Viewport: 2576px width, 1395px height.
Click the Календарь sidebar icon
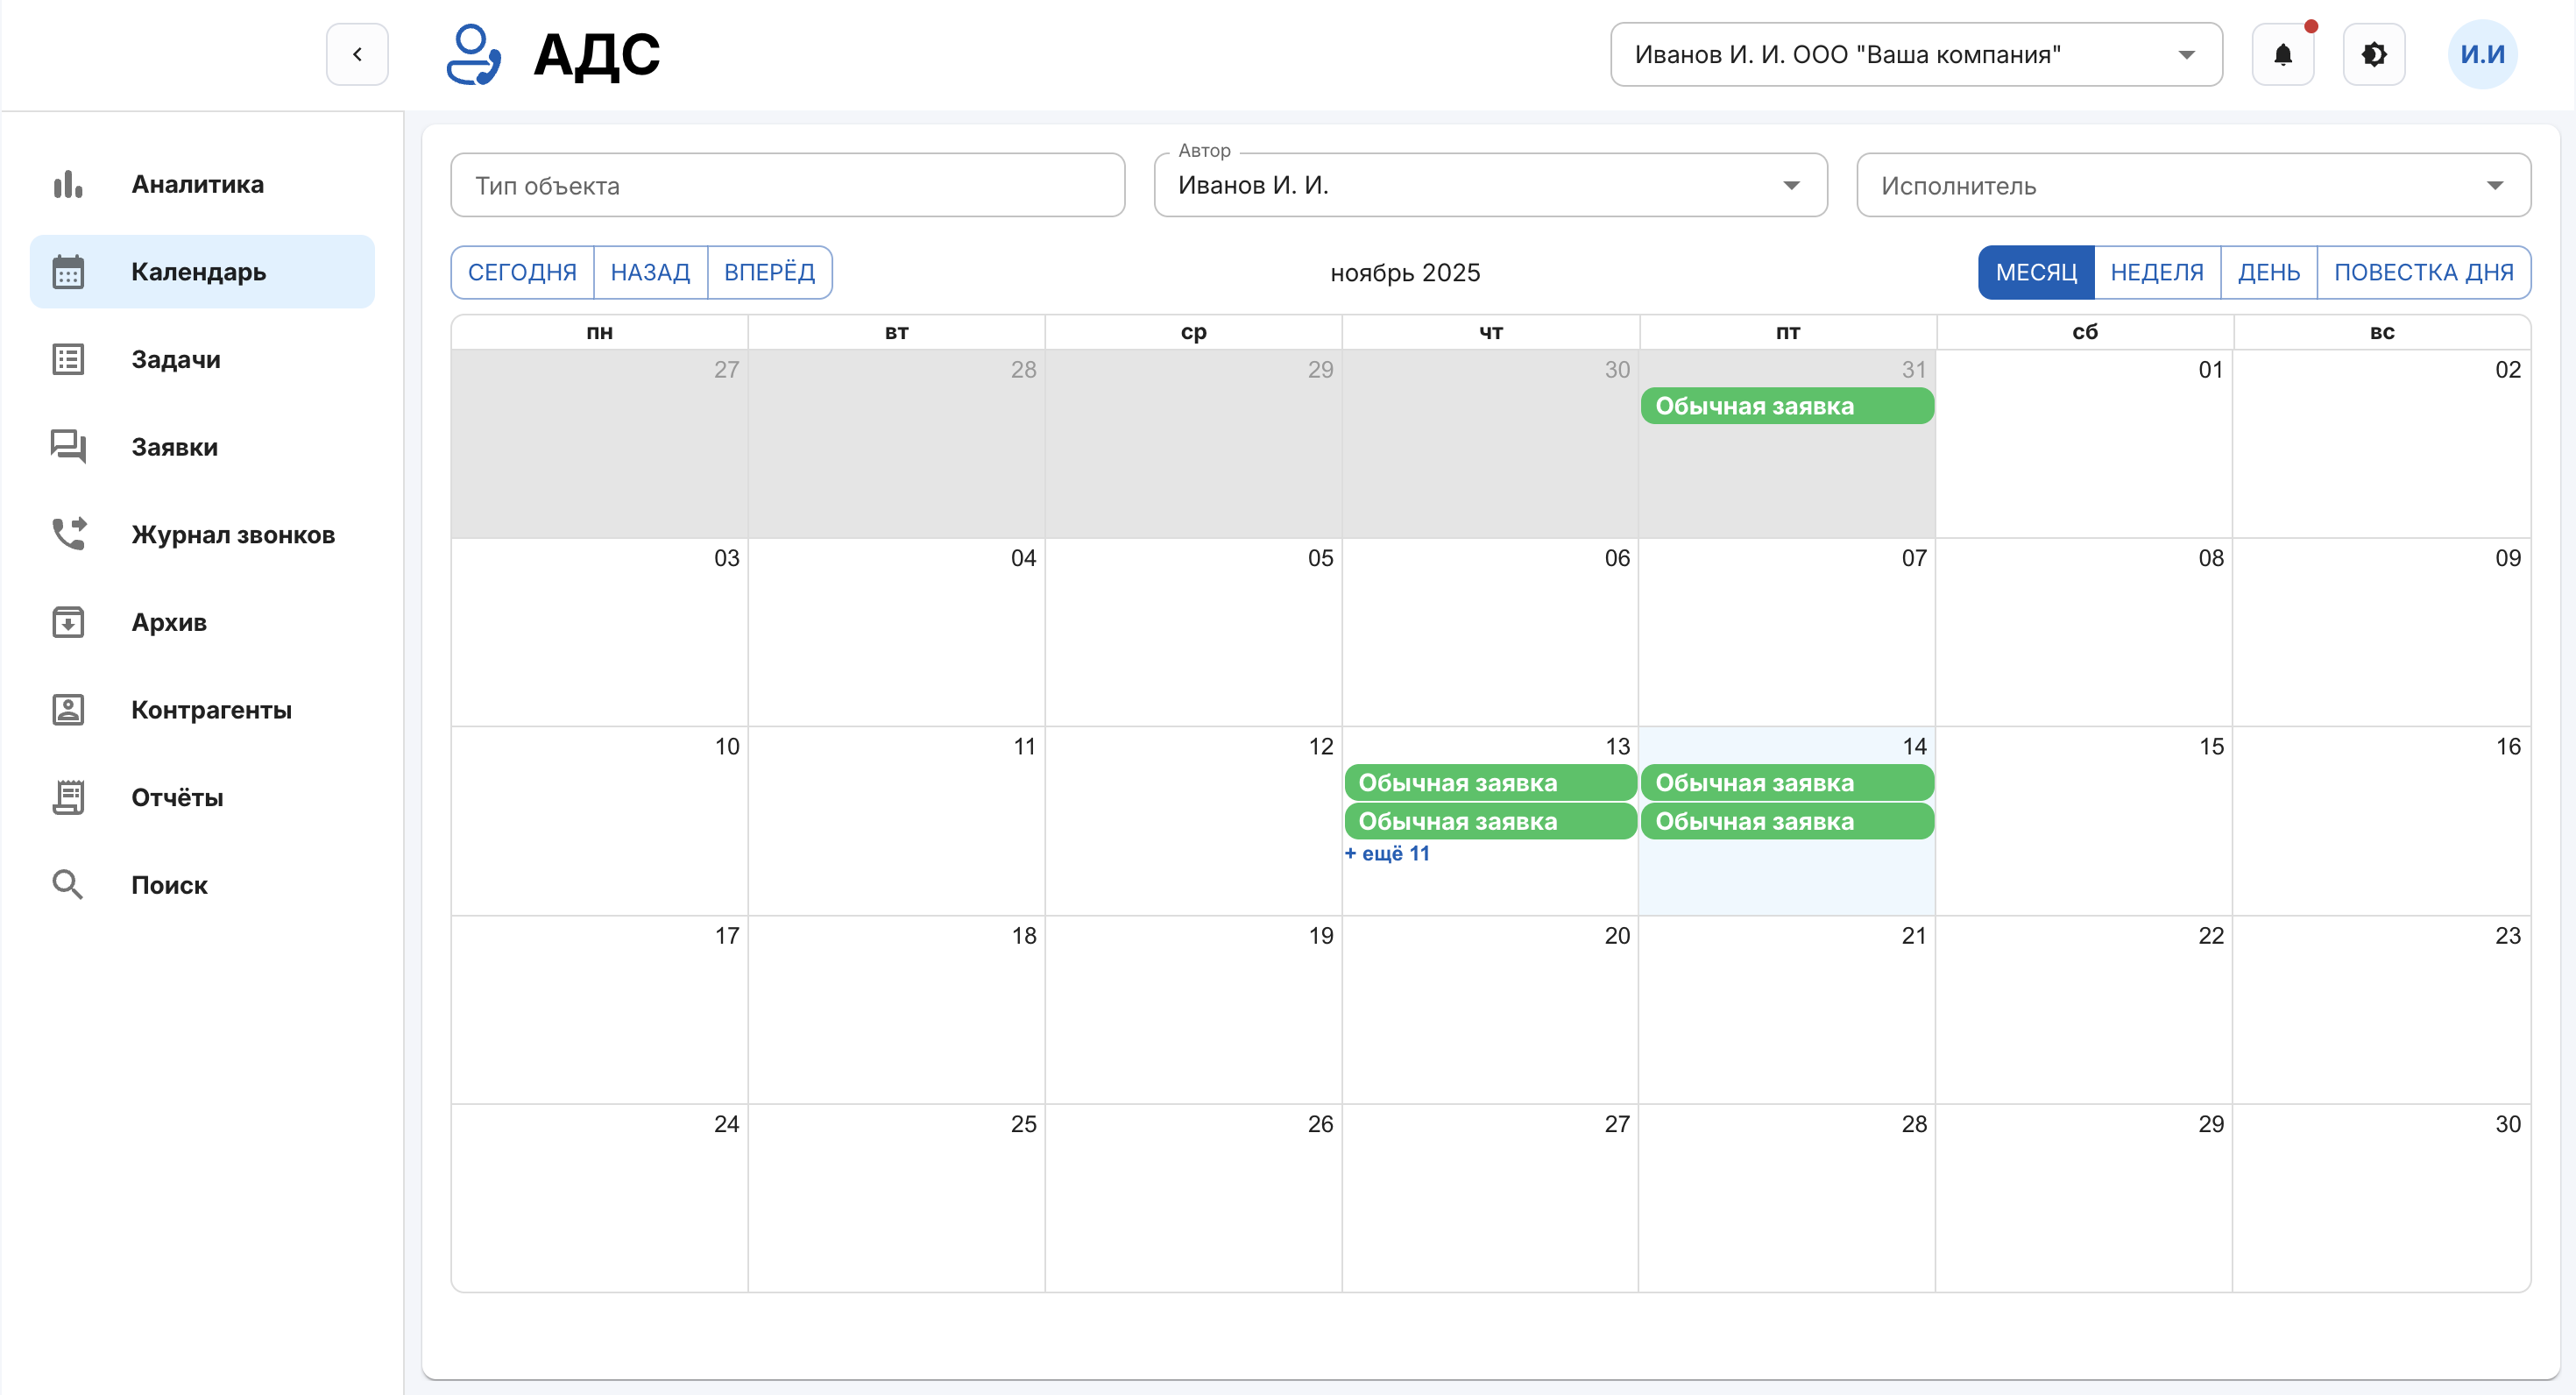click(x=68, y=272)
